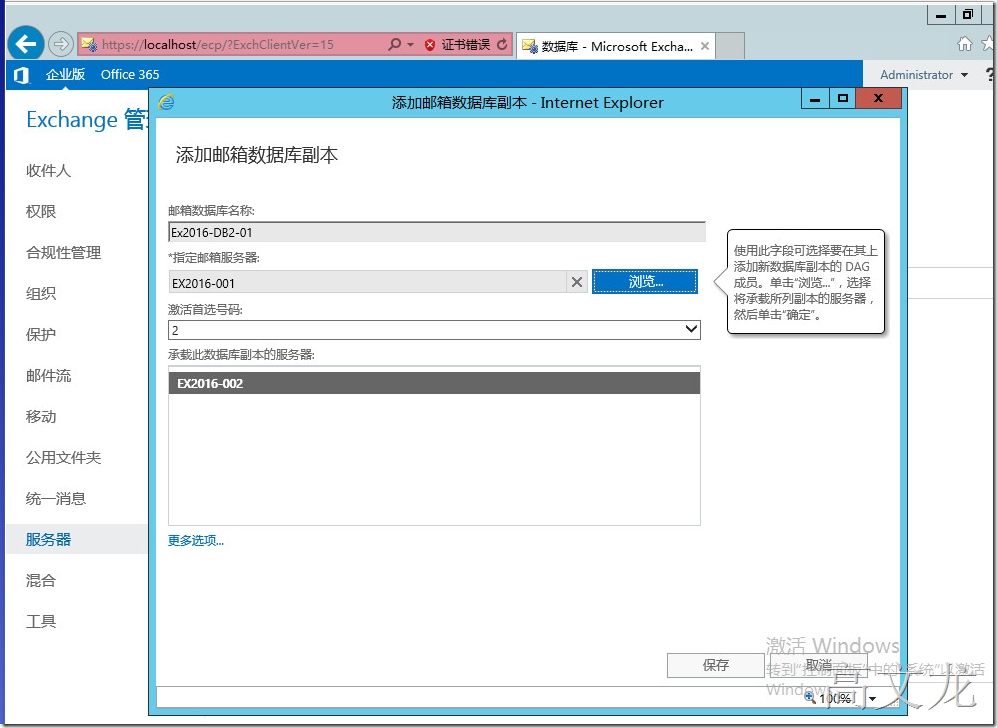The width and height of the screenshot is (997, 728).
Task: Click the 激活首选号码 label
Action: click(205, 310)
